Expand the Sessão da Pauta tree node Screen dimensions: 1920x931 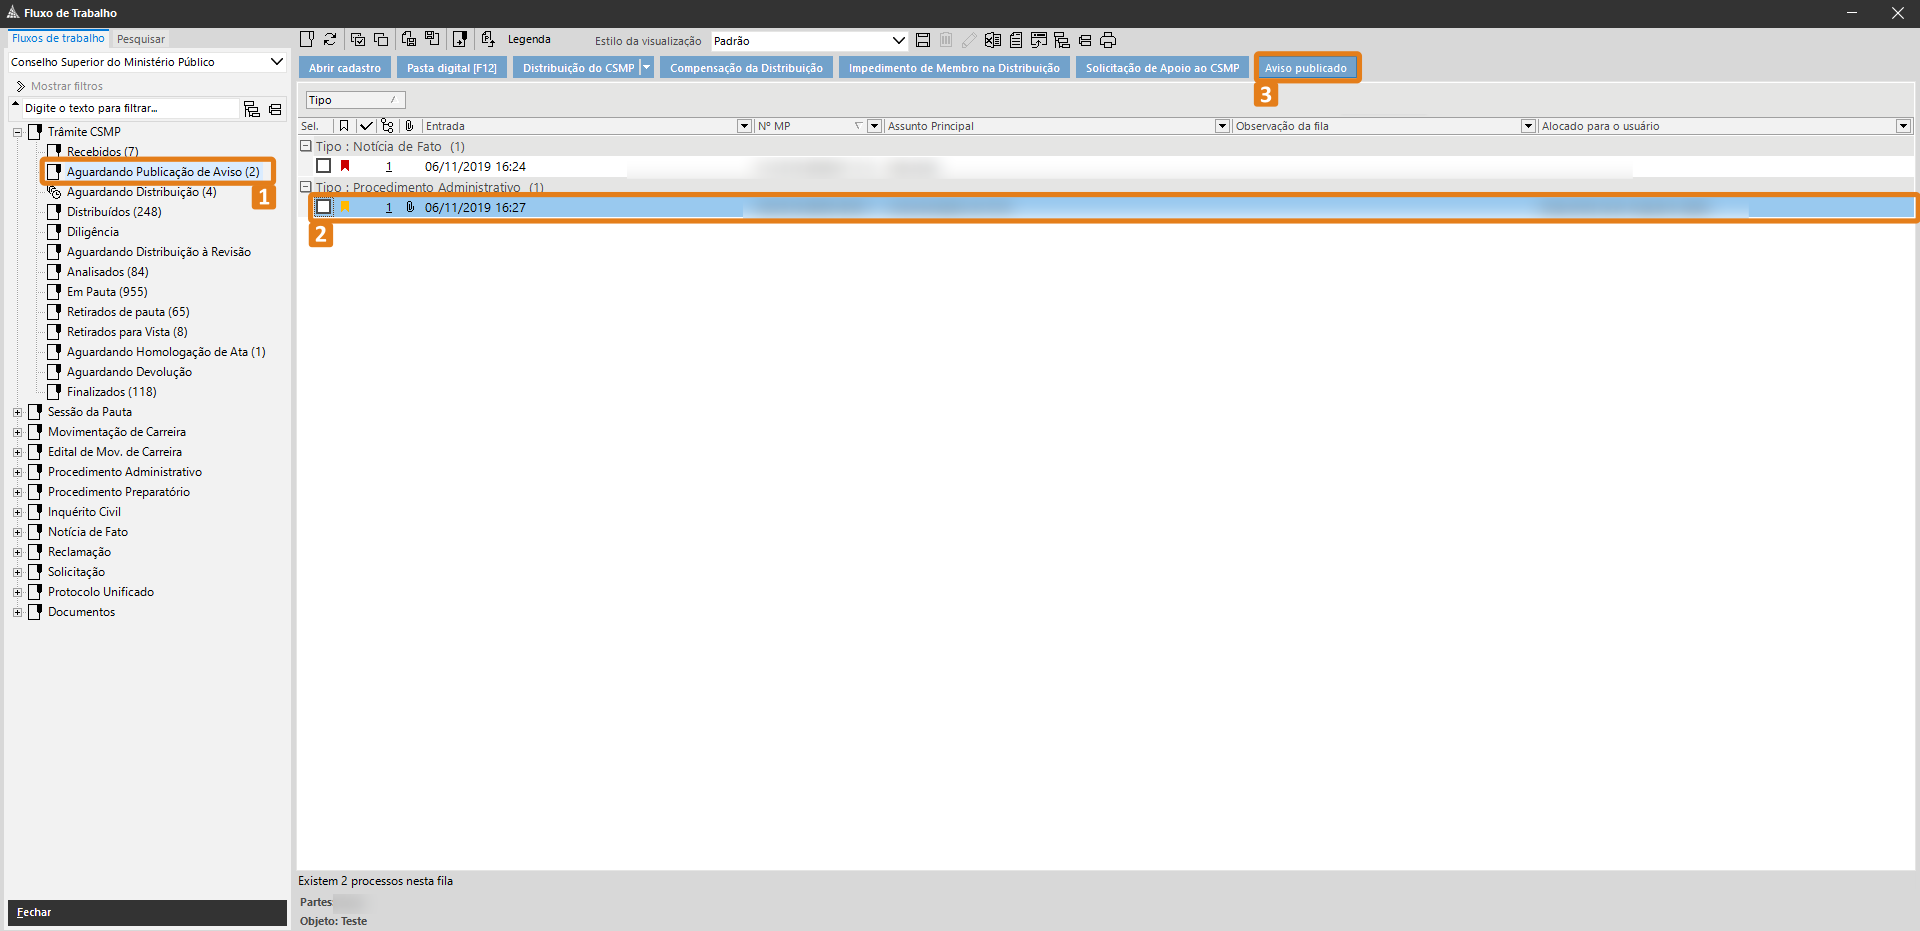[x=17, y=412]
